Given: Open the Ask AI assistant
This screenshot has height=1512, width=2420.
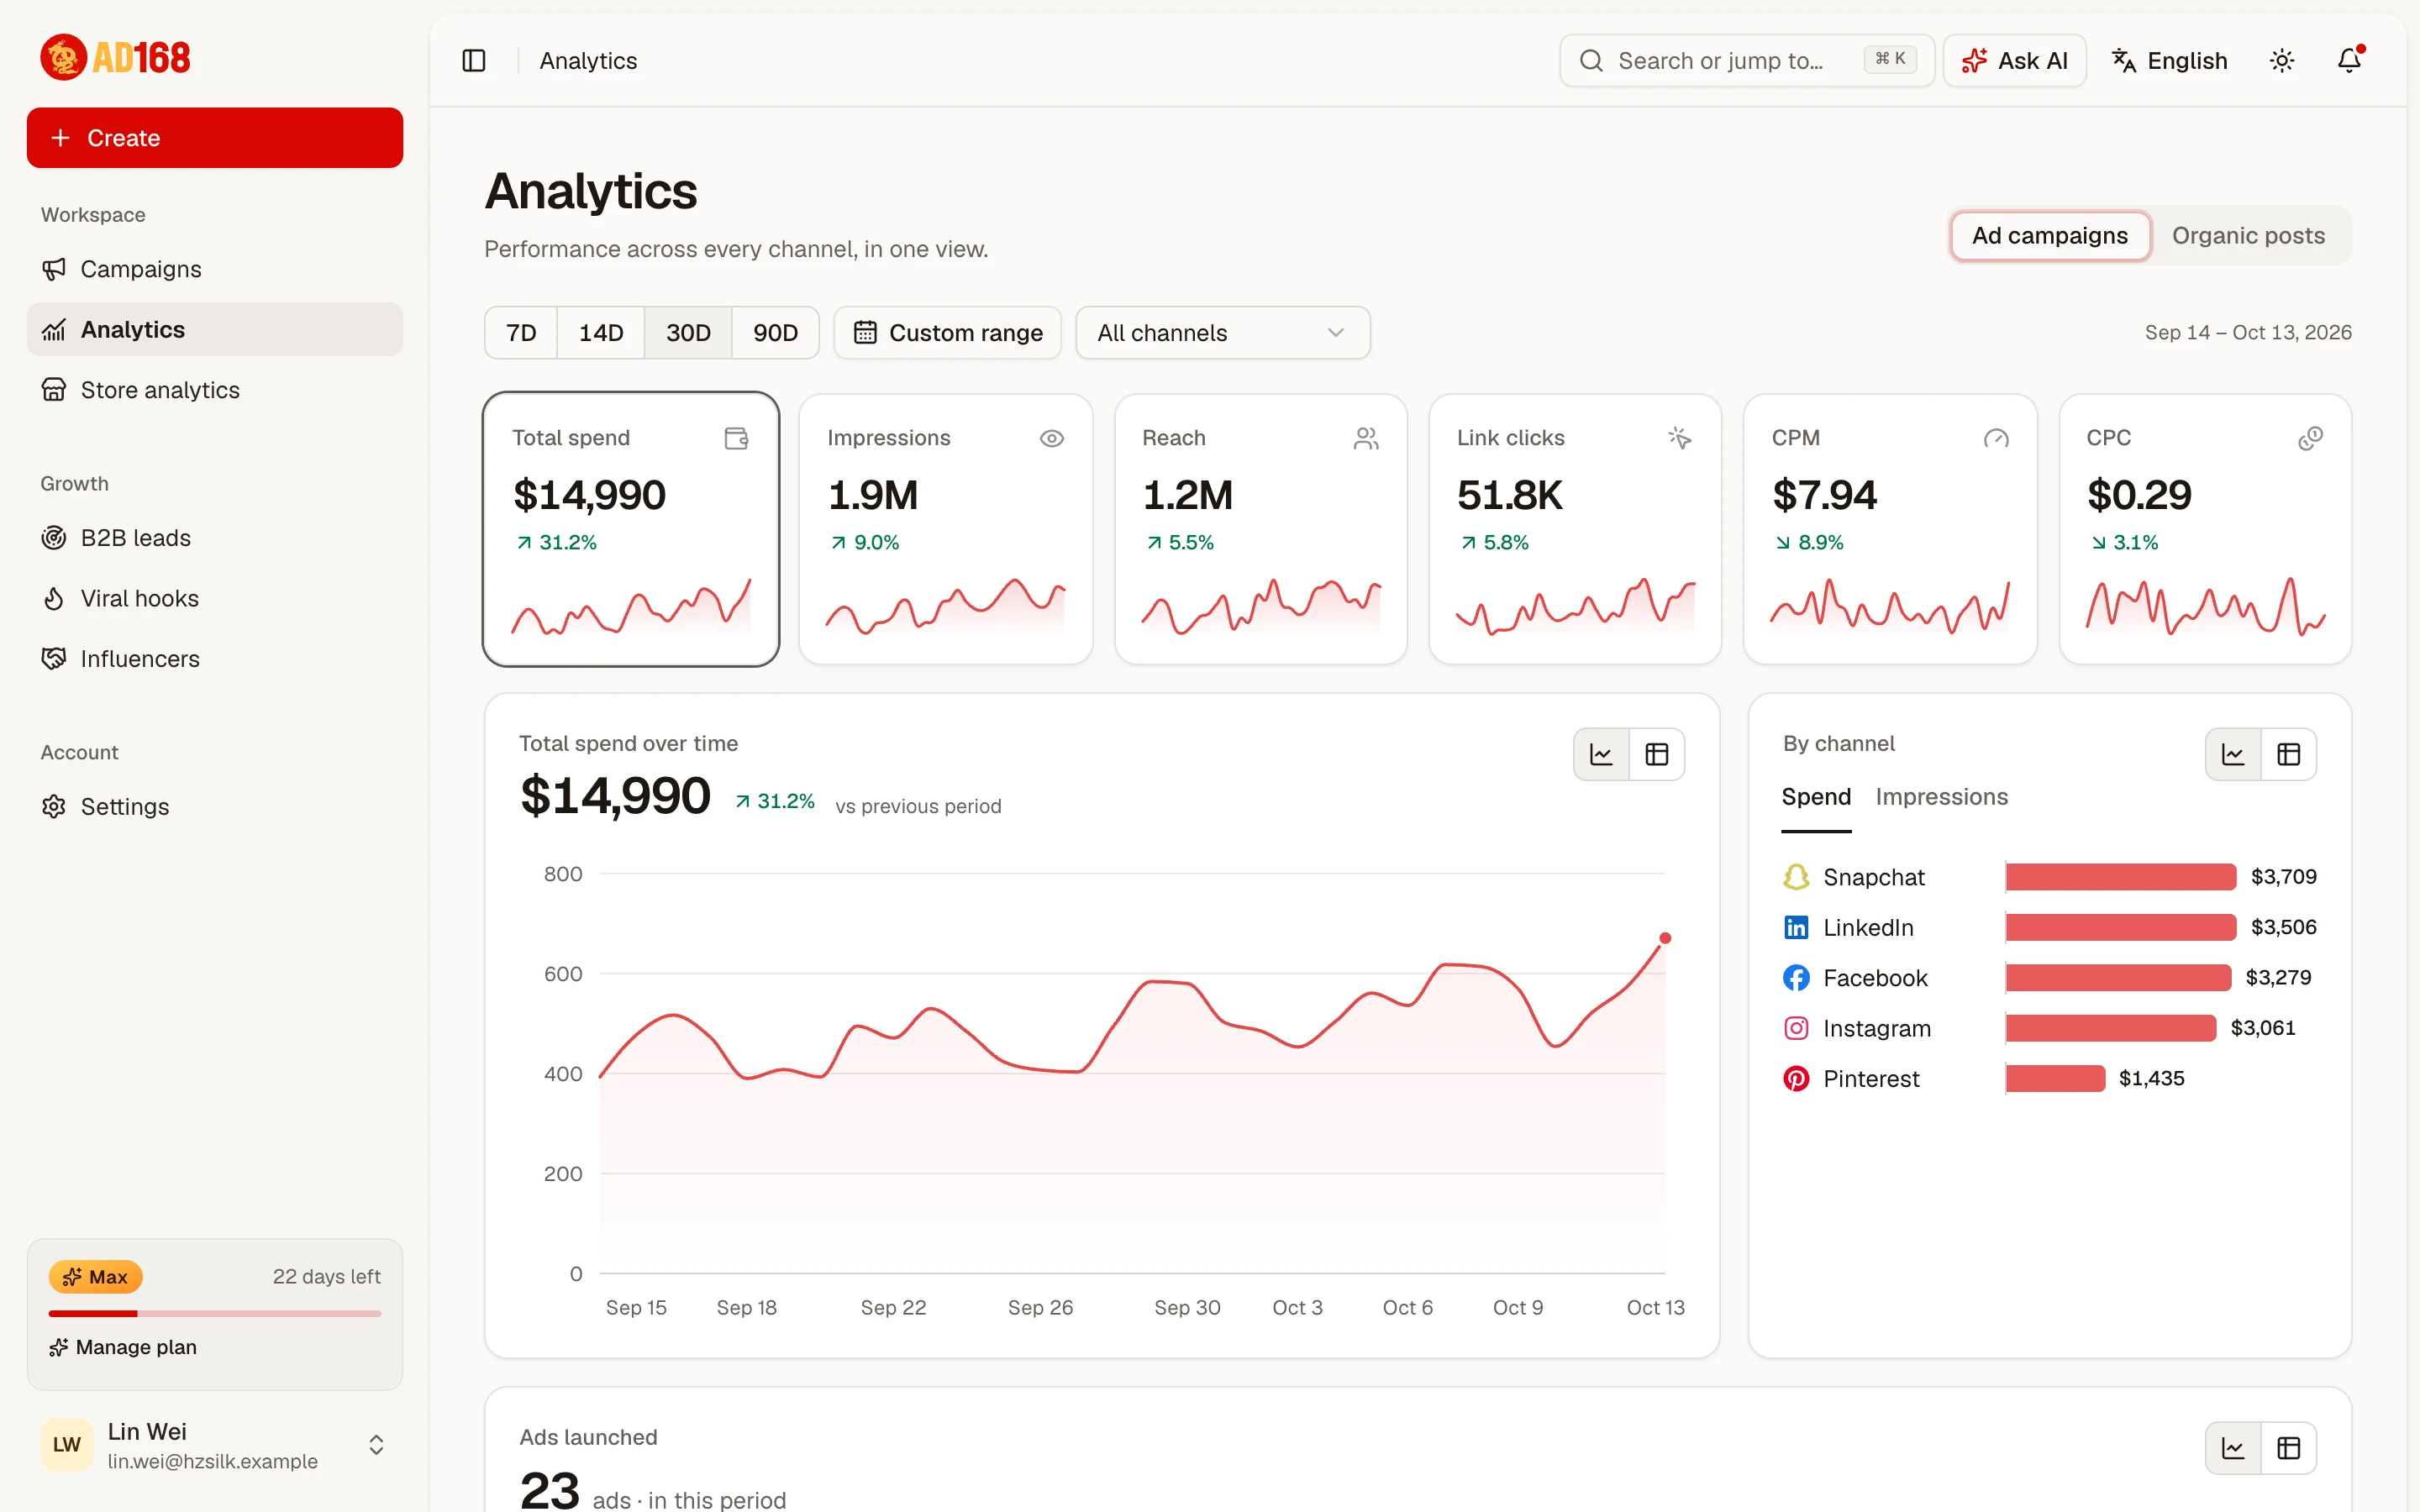Looking at the screenshot, I should (x=2014, y=61).
